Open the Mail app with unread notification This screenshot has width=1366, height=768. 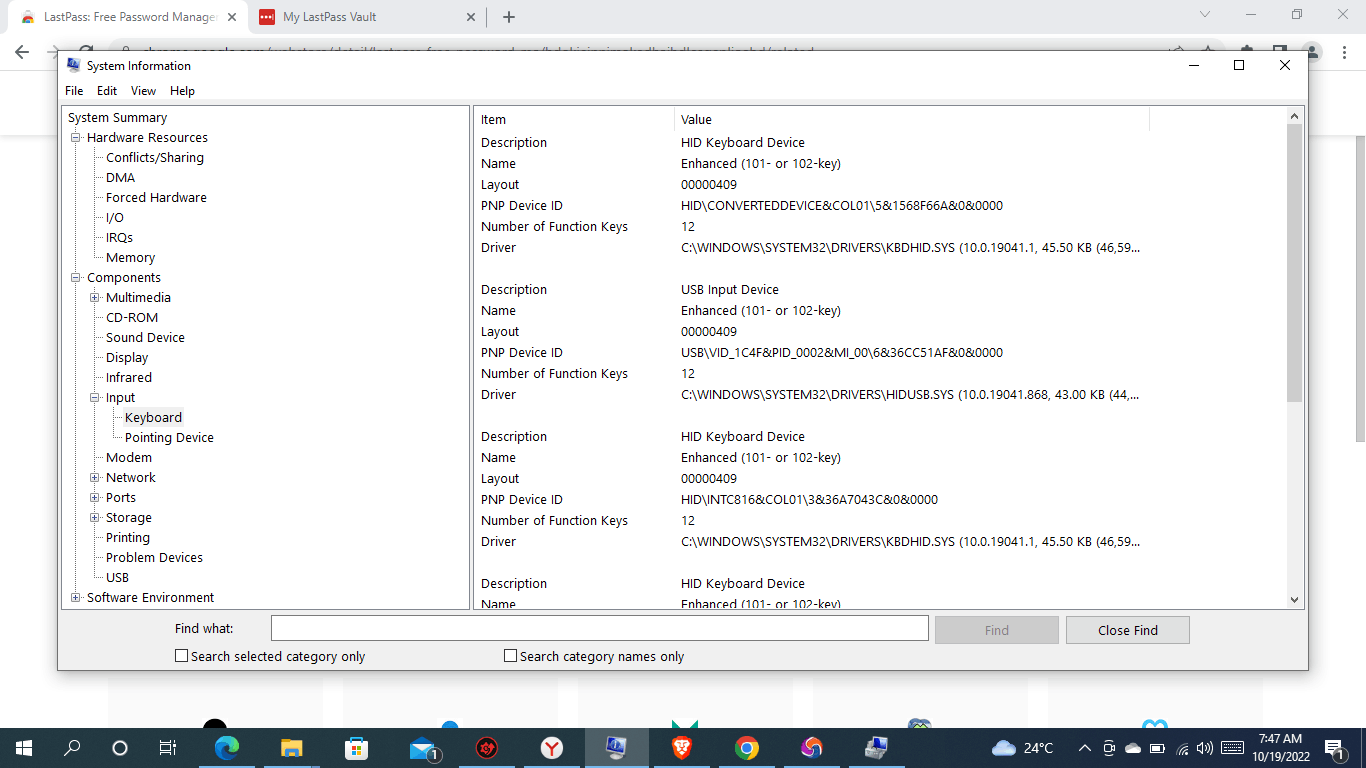click(x=424, y=747)
